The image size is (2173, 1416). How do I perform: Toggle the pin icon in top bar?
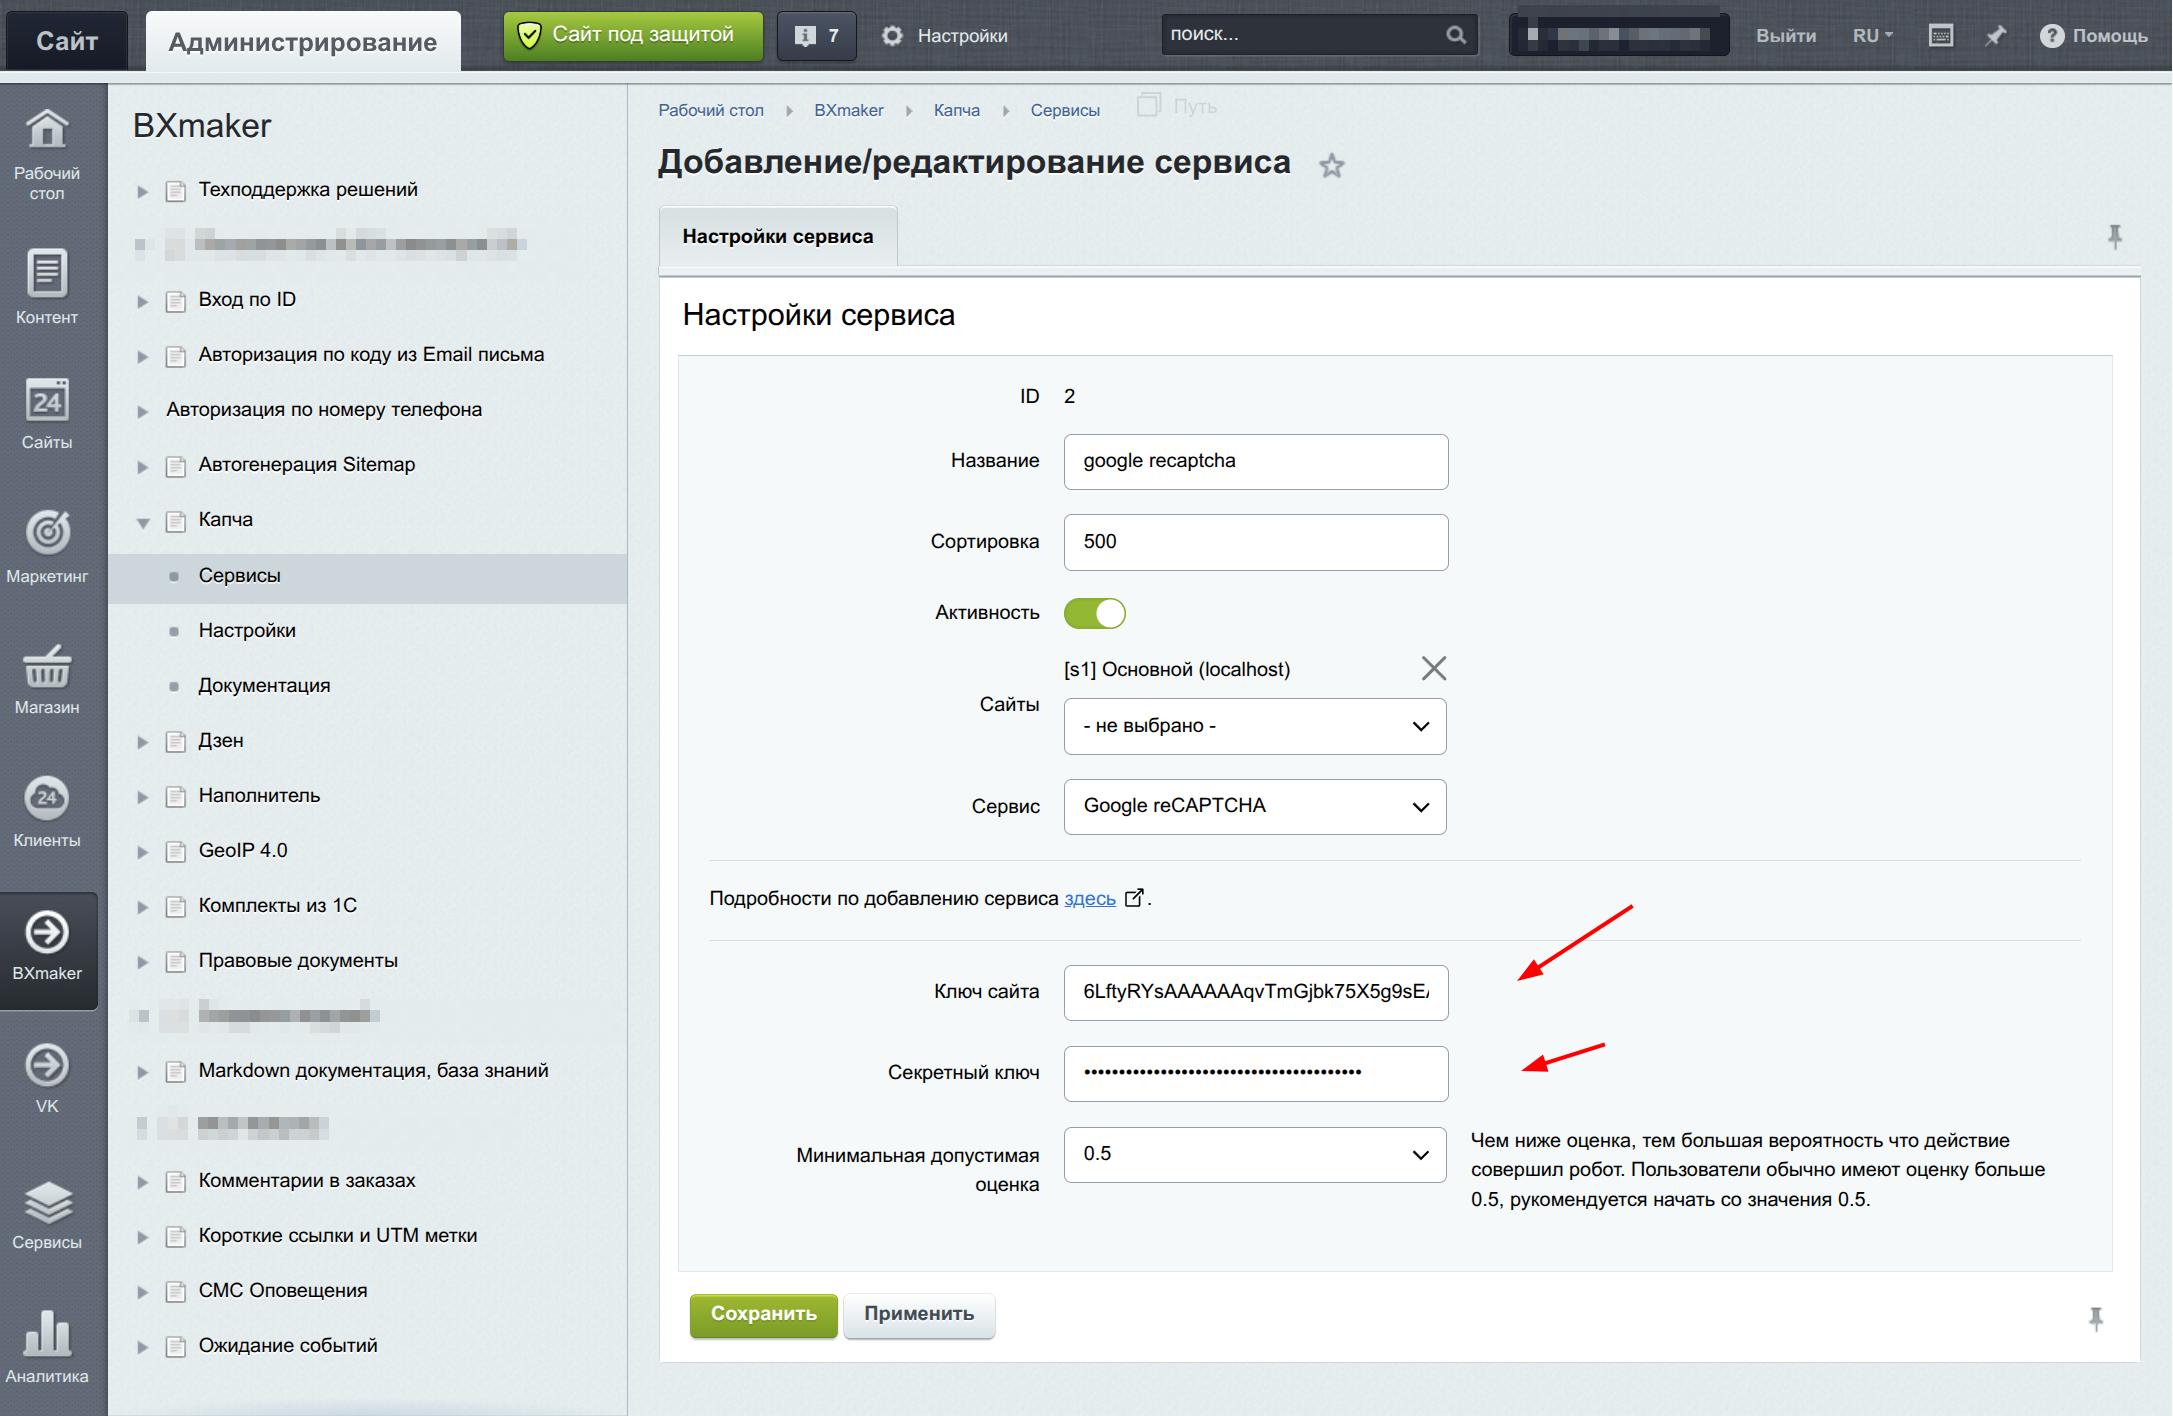click(1995, 36)
